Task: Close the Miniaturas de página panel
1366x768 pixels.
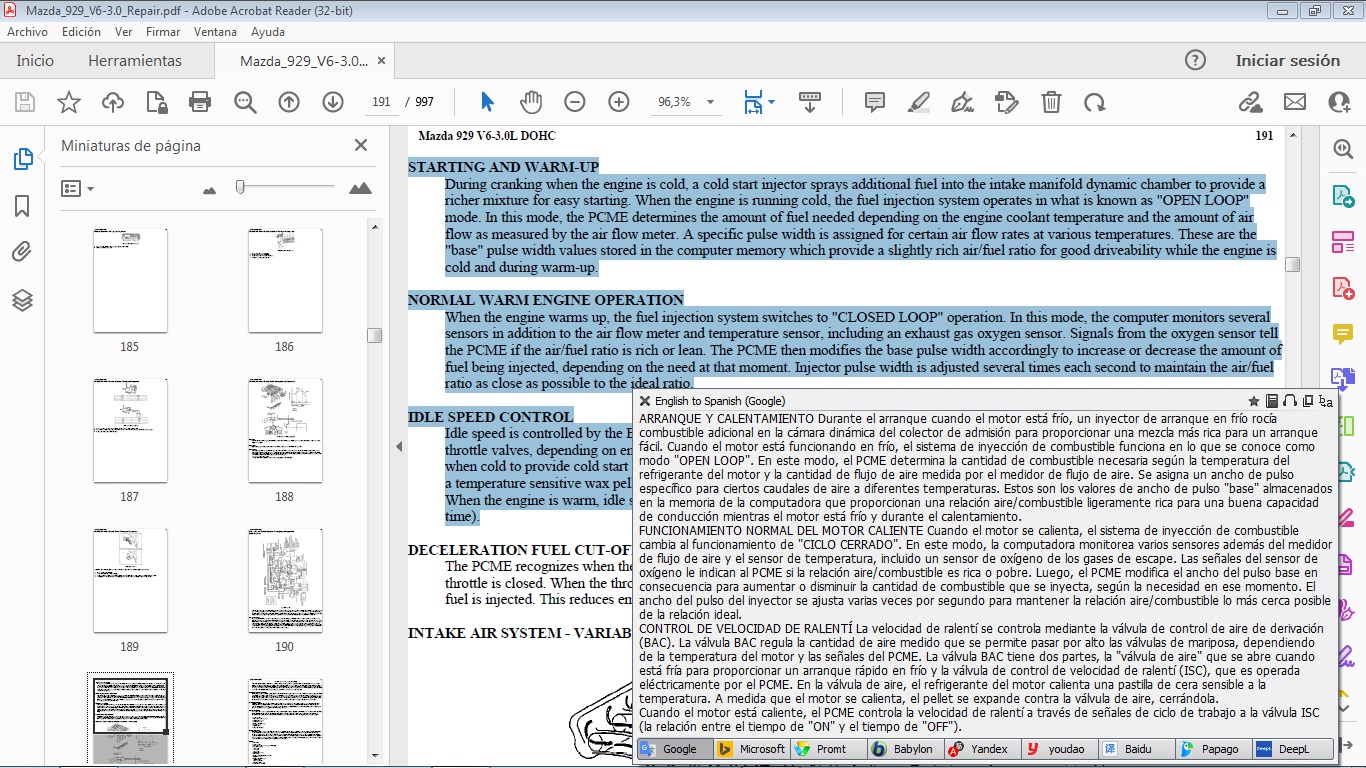Action: click(361, 145)
